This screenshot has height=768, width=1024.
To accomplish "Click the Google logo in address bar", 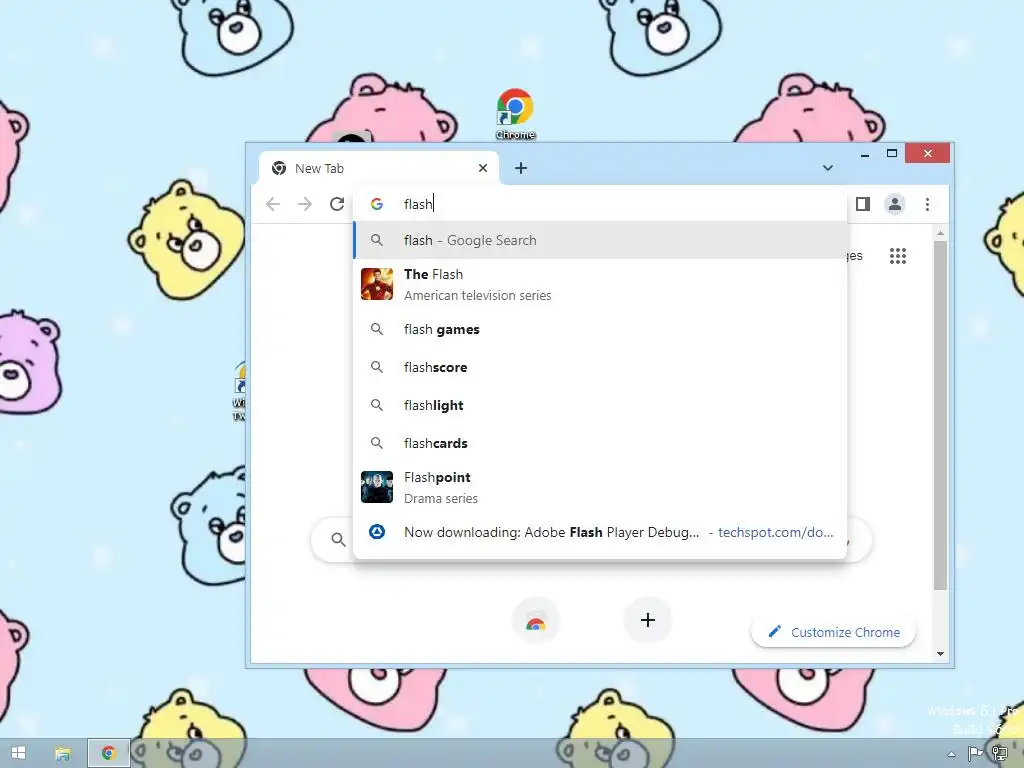I will (x=377, y=204).
